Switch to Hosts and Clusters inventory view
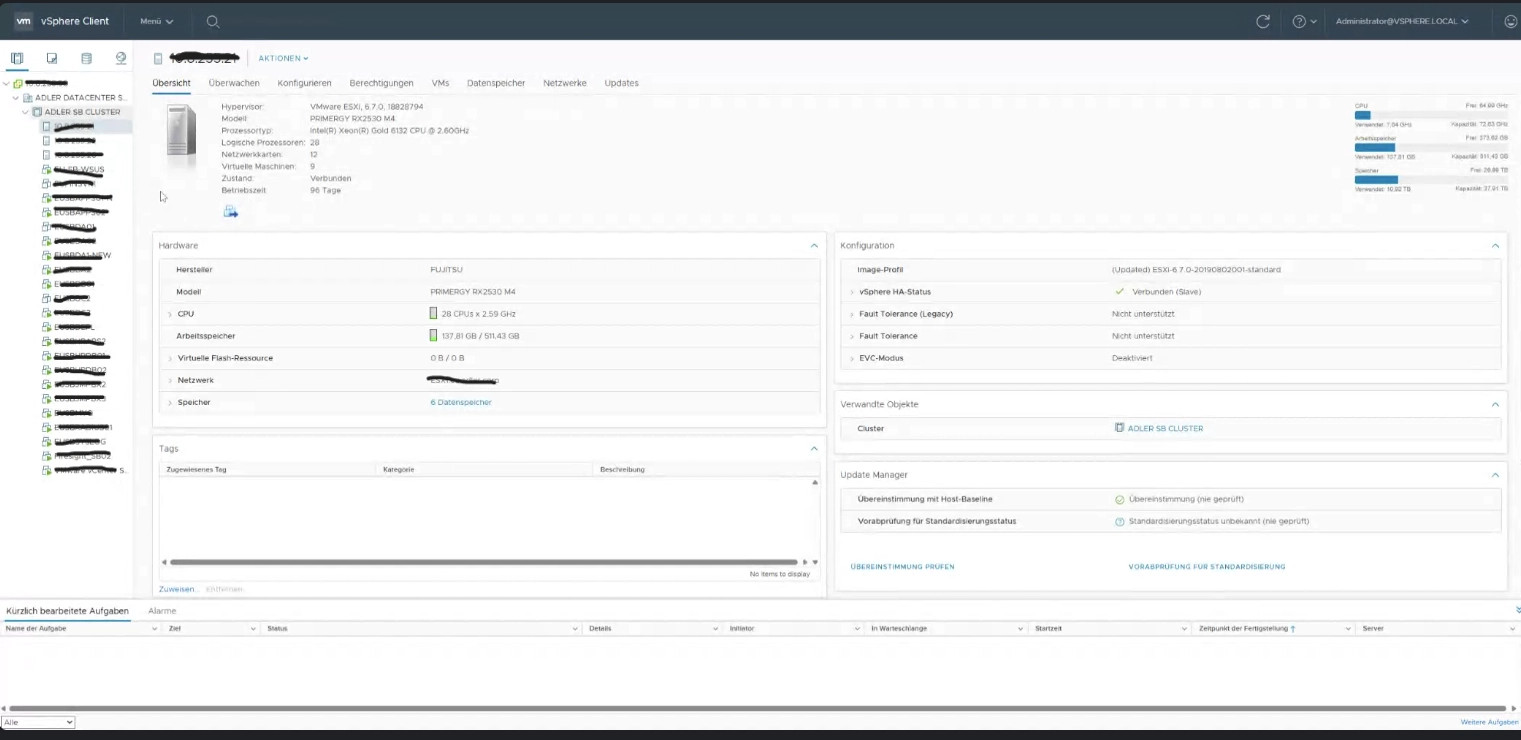The height and width of the screenshot is (740, 1521). point(17,58)
